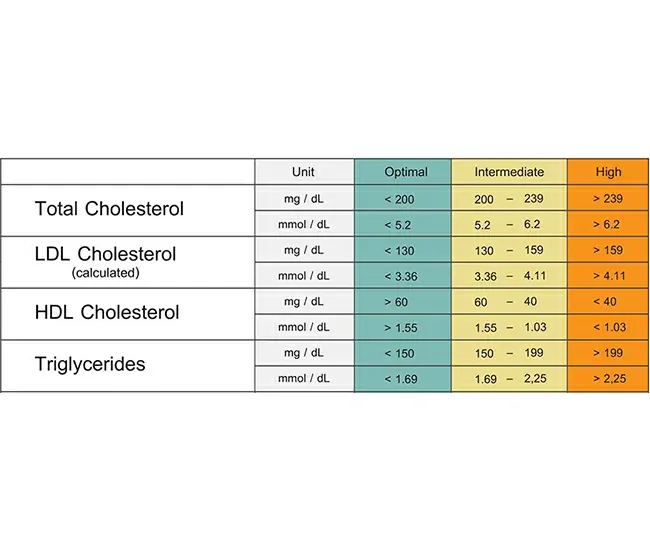Select the "> 2,25" high value cell
650x550 pixels.
click(x=608, y=378)
